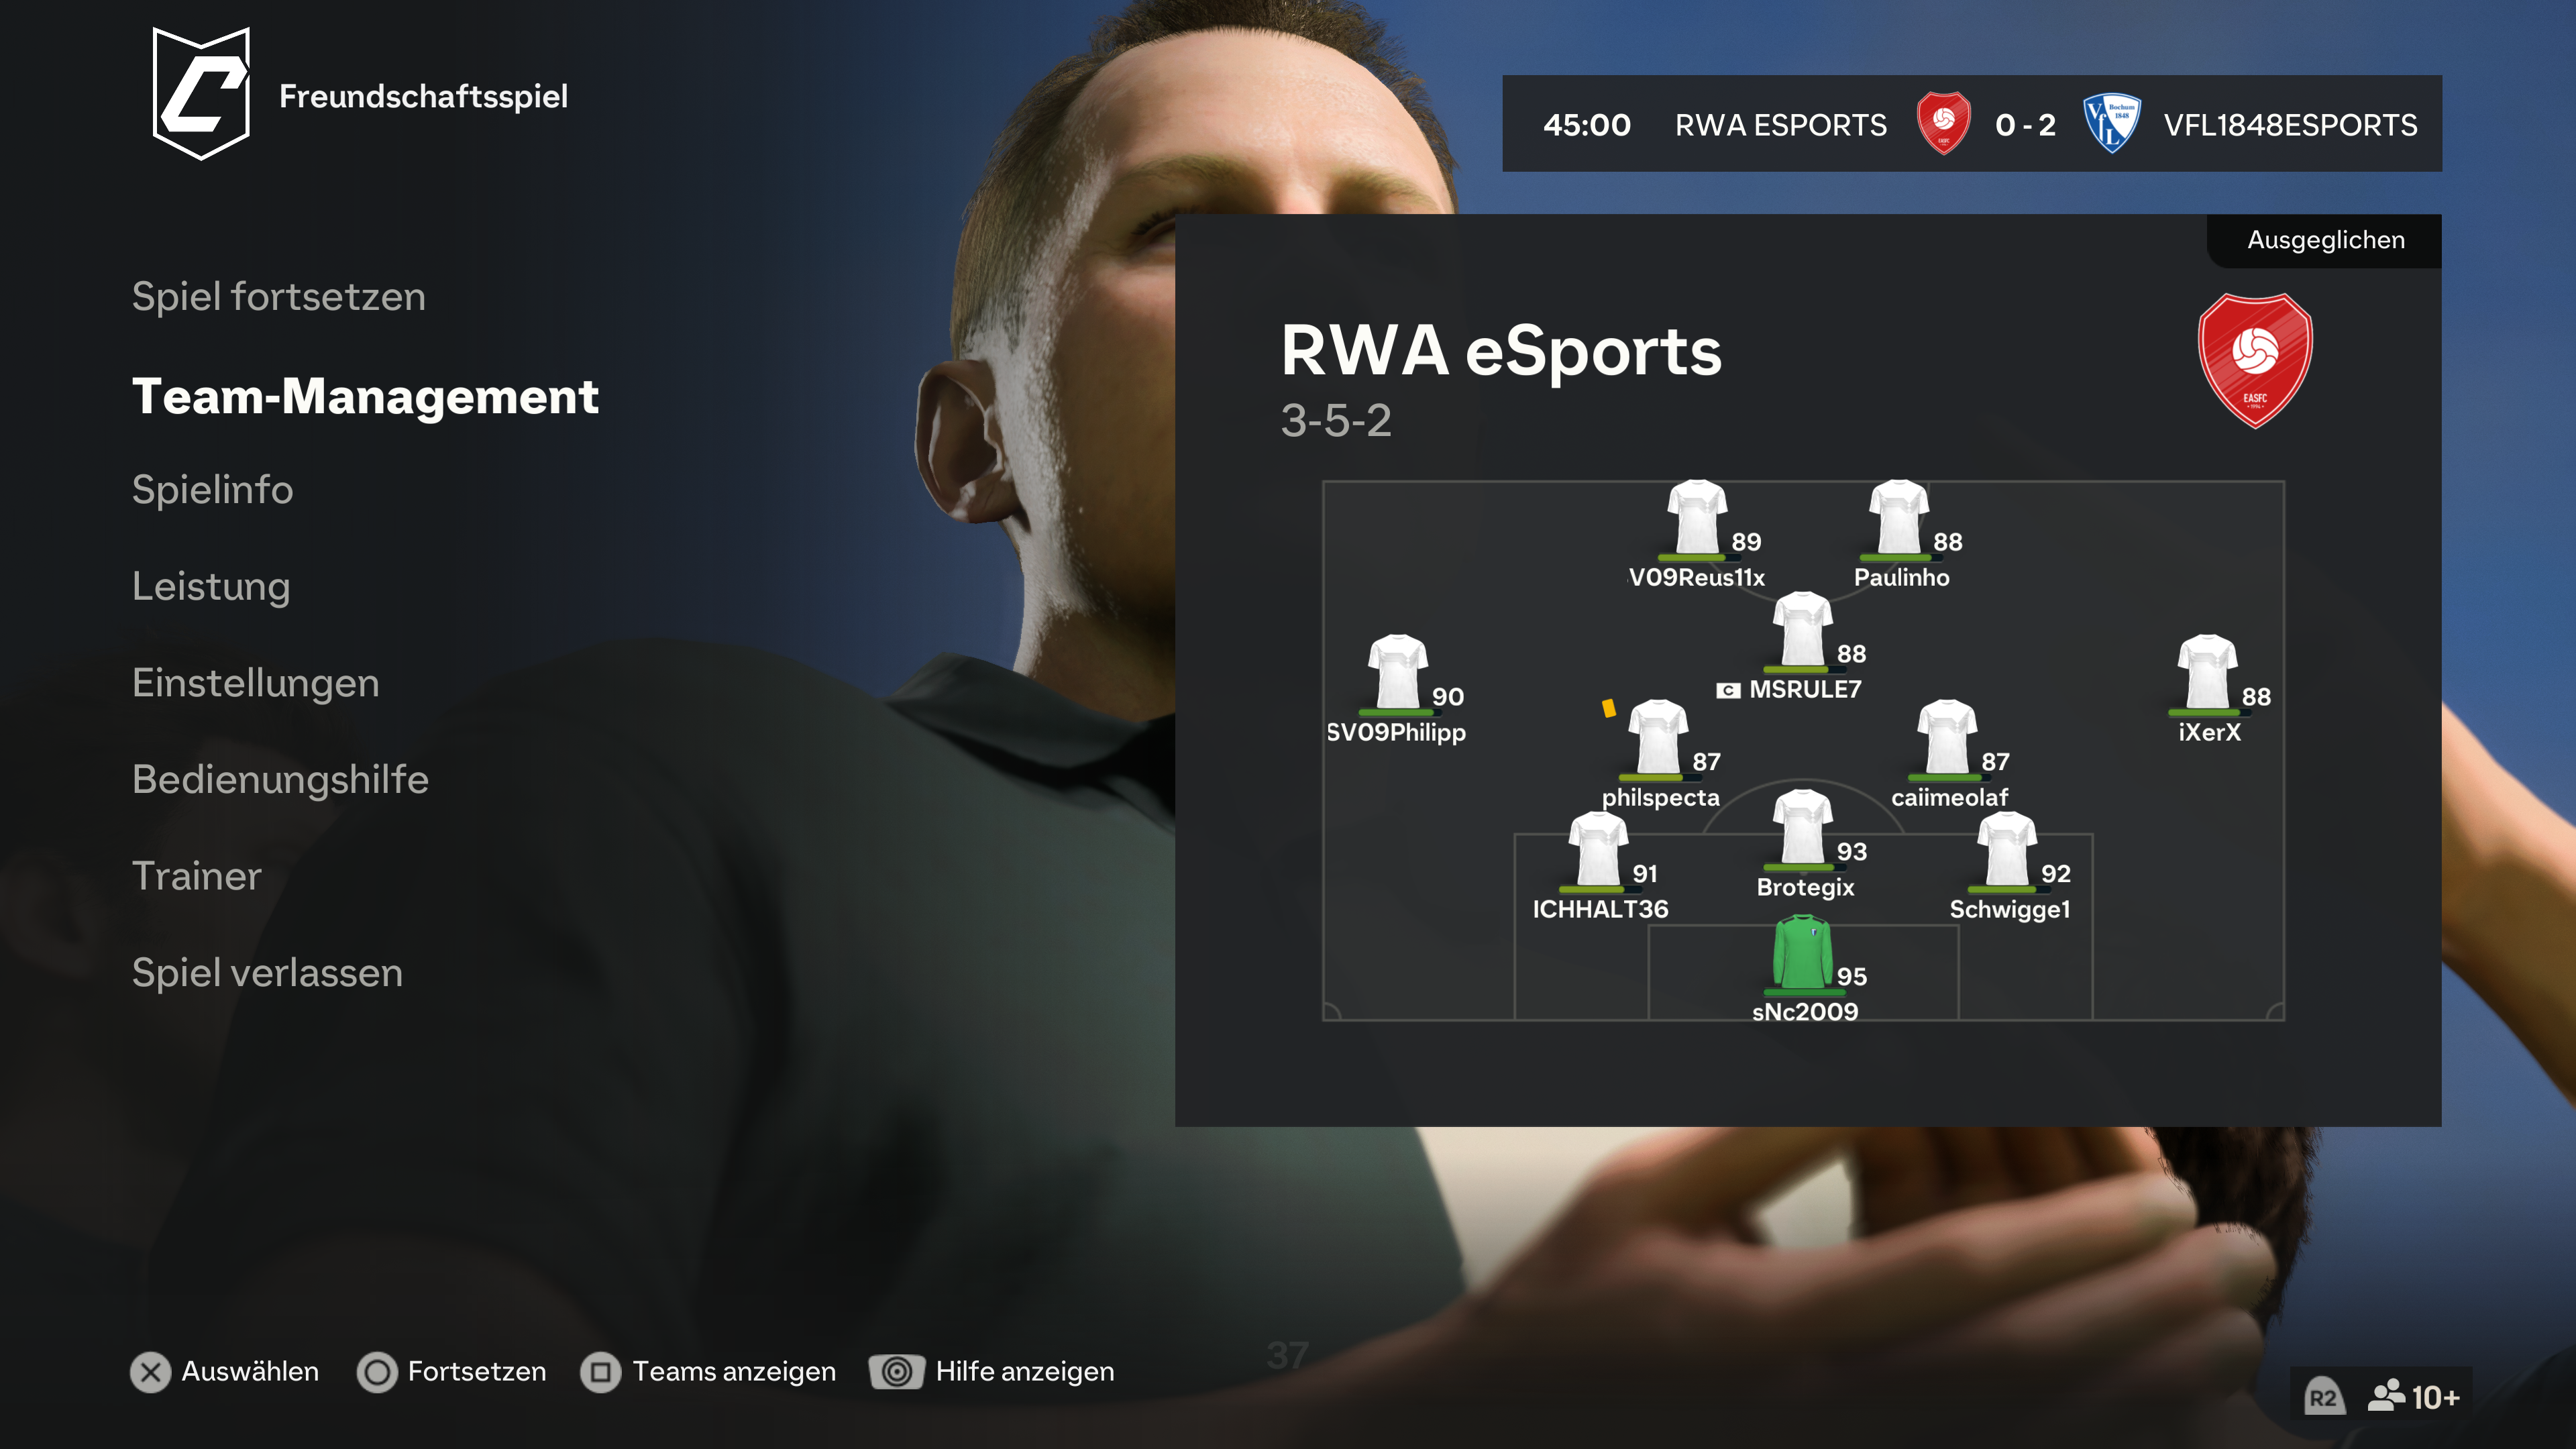Select goalkeeper sNc2009 green jersey
This screenshot has width=2576, height=1449.
1801,954
